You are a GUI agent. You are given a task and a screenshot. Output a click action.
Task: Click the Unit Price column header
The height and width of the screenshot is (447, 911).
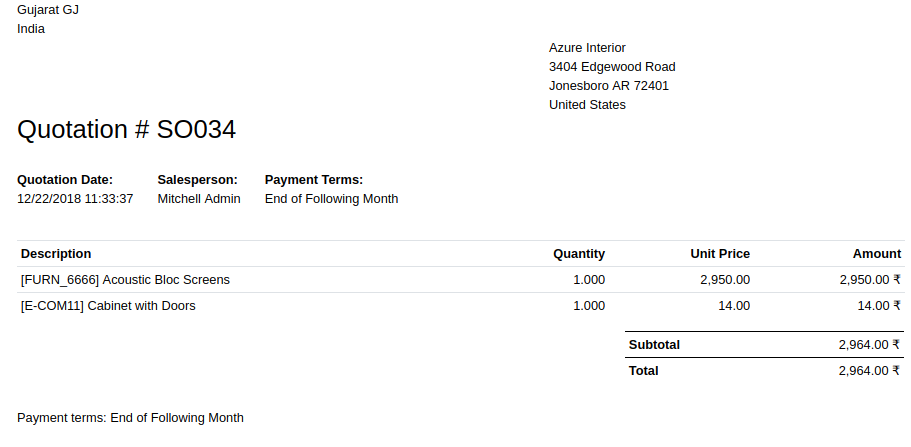click(x=720, y=253)
